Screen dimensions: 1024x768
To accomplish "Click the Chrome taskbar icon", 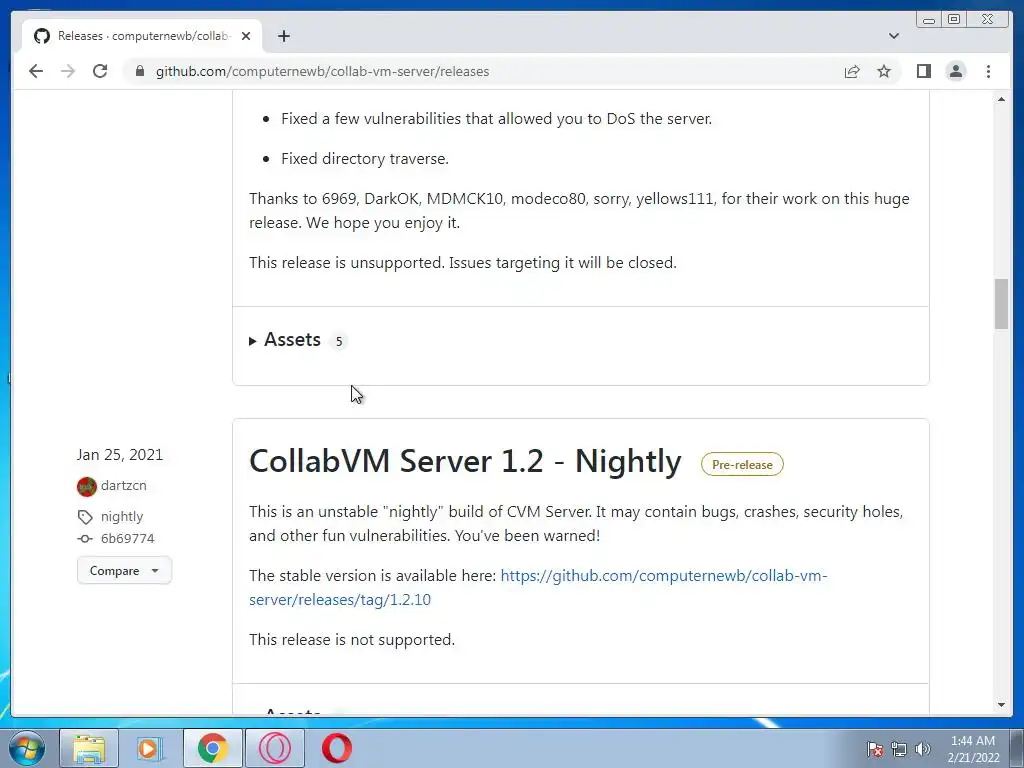I will 212,748.
